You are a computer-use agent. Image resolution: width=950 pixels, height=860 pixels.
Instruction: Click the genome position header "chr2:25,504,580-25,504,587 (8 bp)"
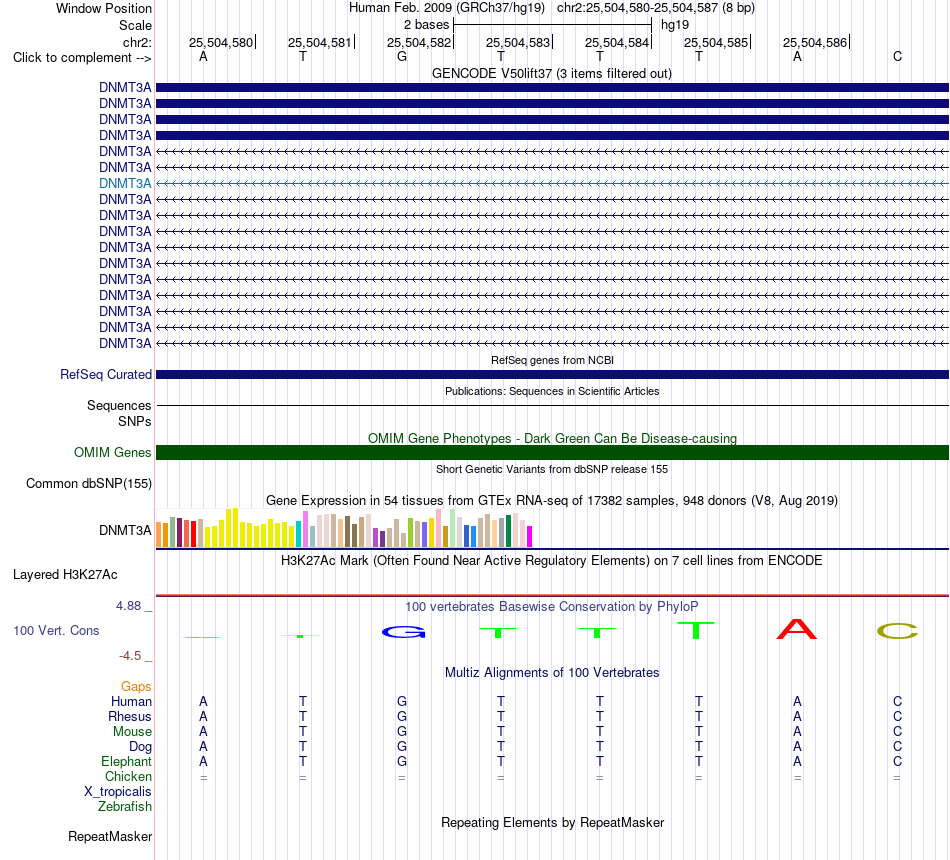[656, 8]
